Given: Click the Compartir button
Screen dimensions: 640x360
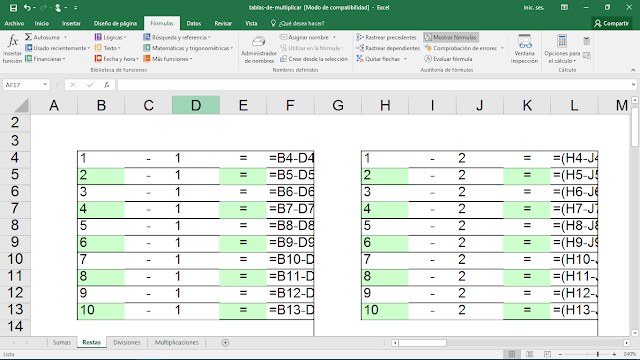Looking at the screenshot, I should coord(611,23).
